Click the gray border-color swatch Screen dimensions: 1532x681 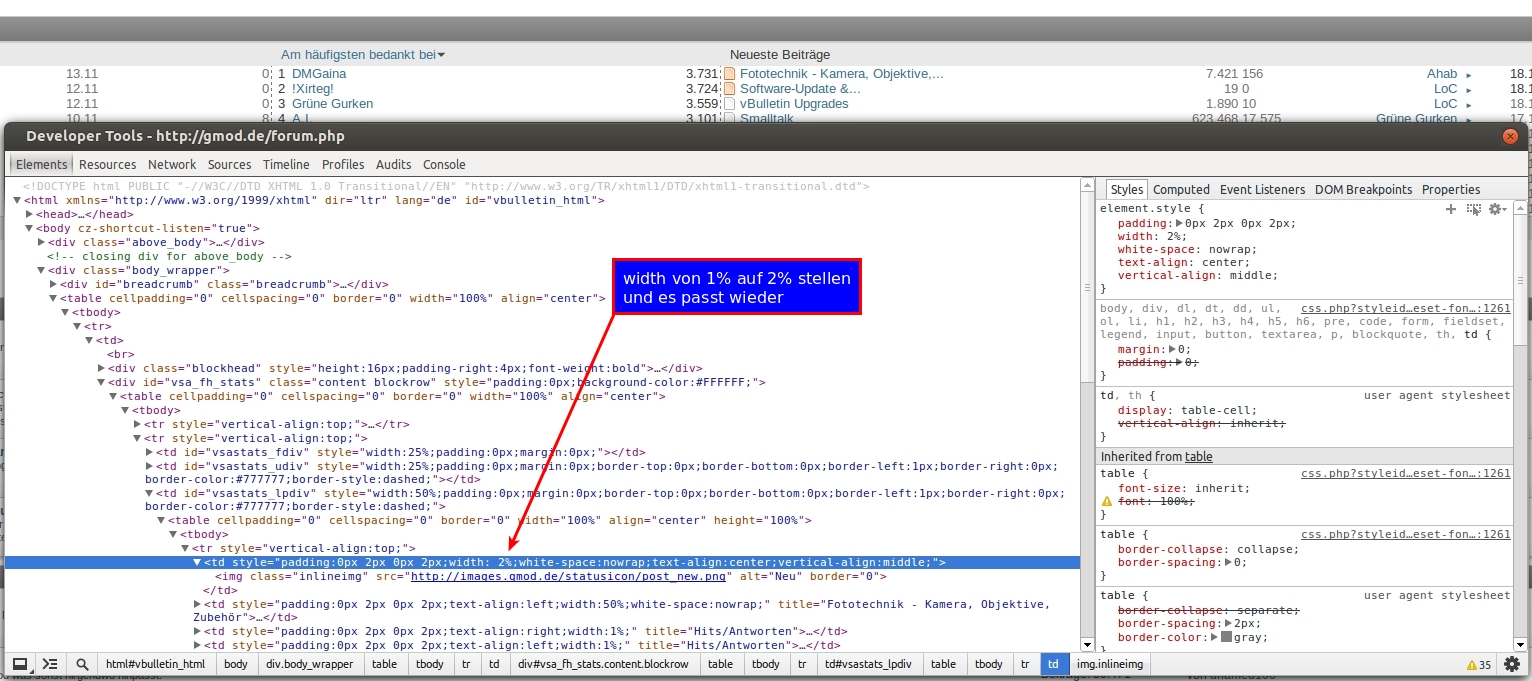(x=1227, y=637)
